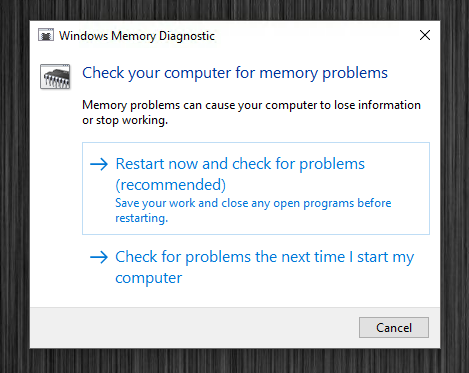Click the Cancel button
The height and width of the screenshot is (373, 469).
[394, 327]
